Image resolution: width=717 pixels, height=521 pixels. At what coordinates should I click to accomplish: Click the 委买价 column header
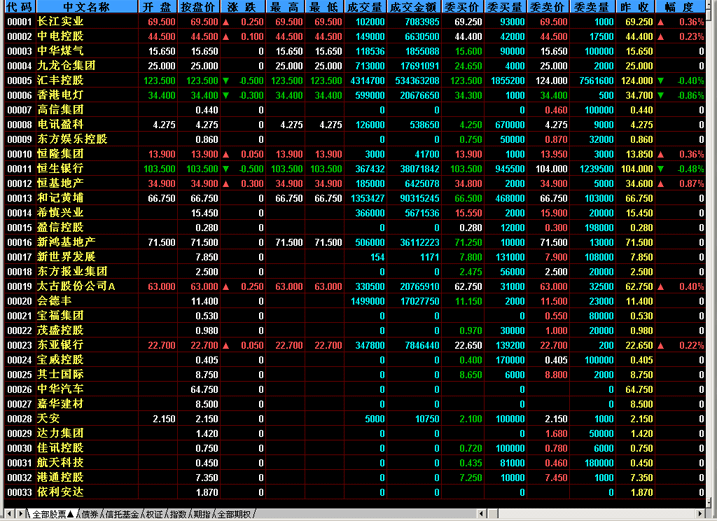pos(463,7)
